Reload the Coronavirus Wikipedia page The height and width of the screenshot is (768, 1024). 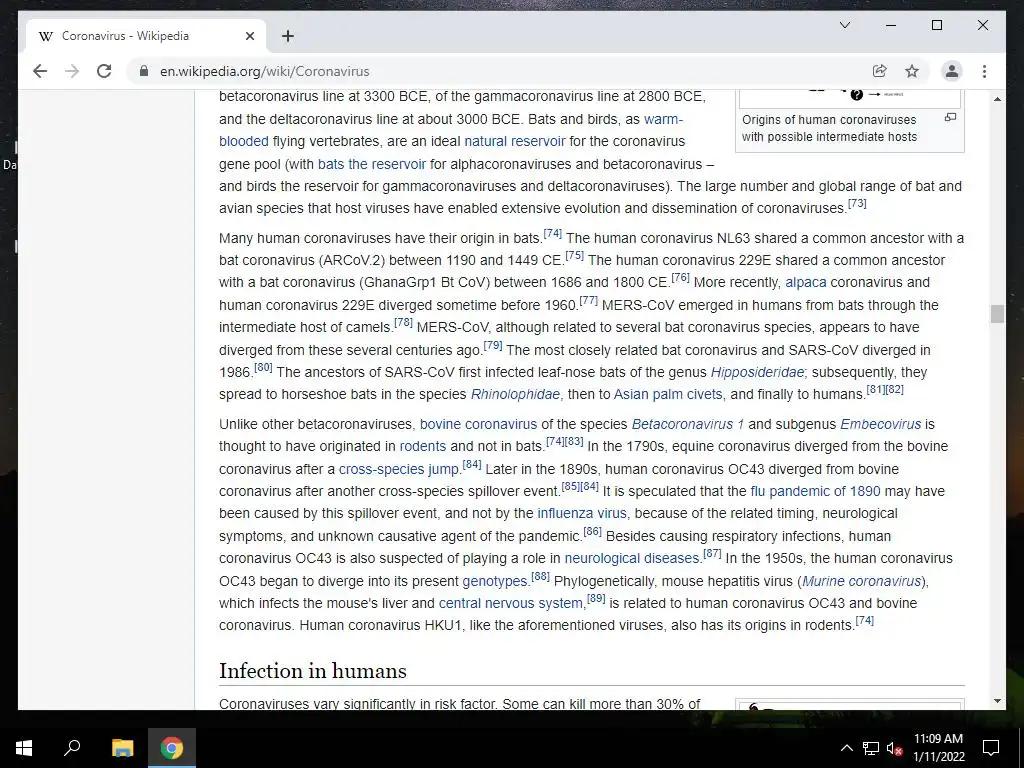pos(104,71)
